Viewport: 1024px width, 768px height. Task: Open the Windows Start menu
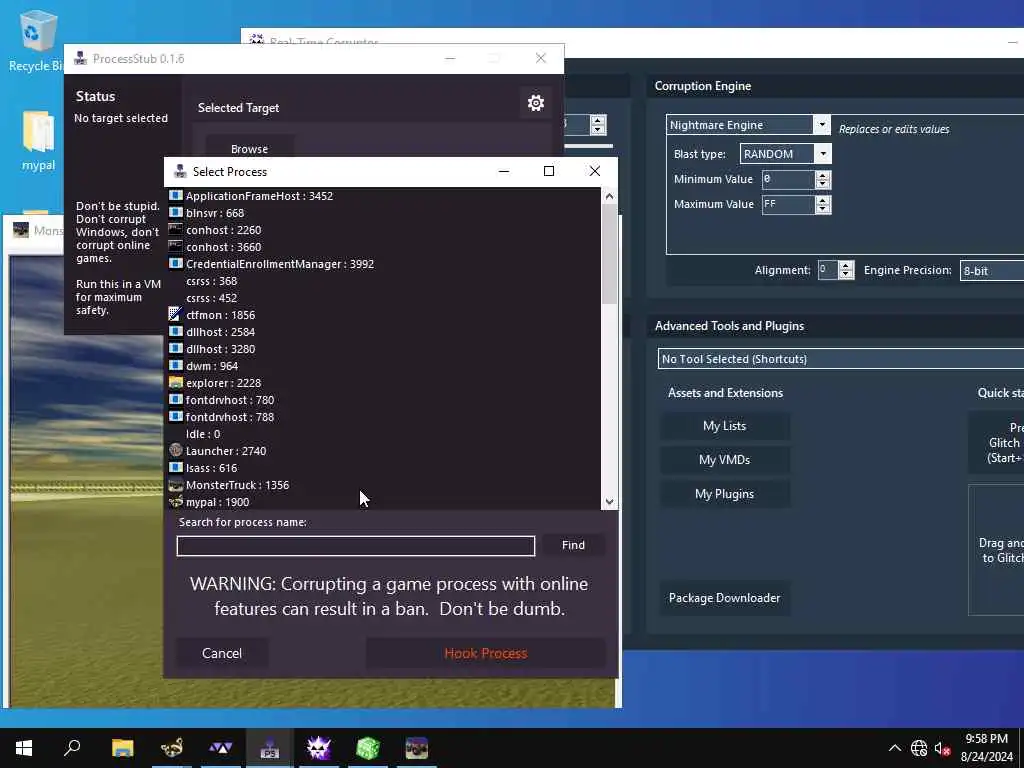tap(24, 748)
